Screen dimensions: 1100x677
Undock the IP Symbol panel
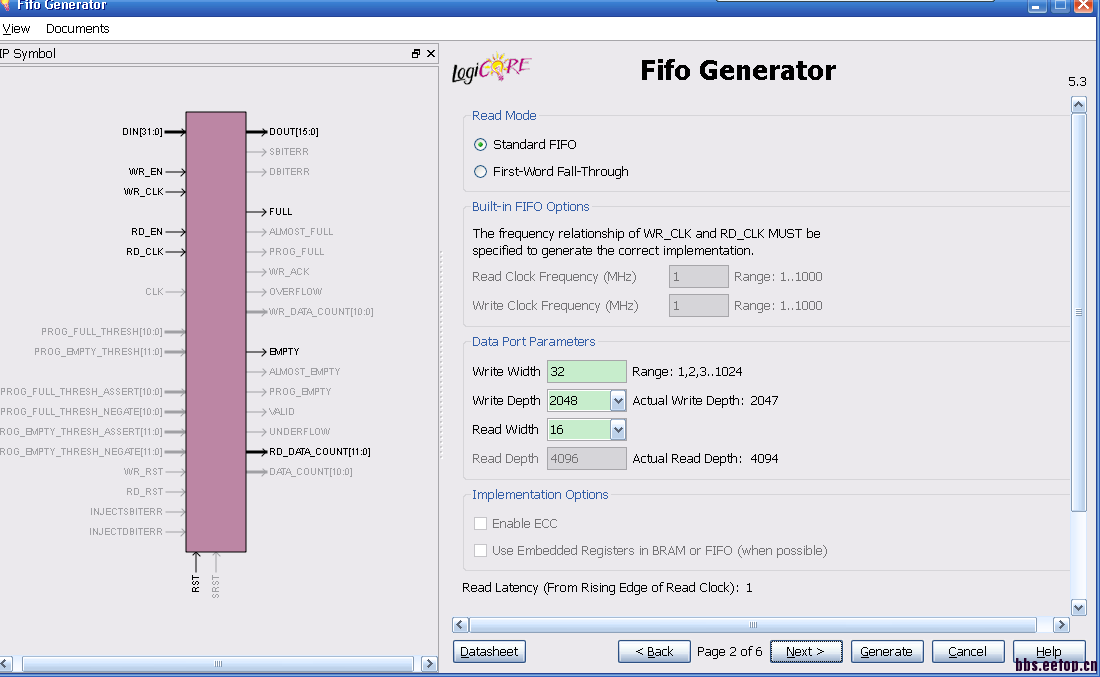416,53
